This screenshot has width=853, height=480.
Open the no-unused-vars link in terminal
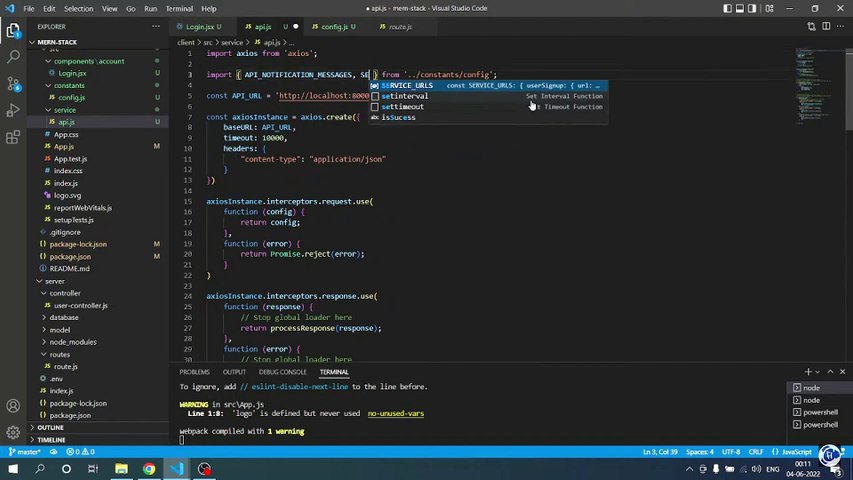click(395, 413)
